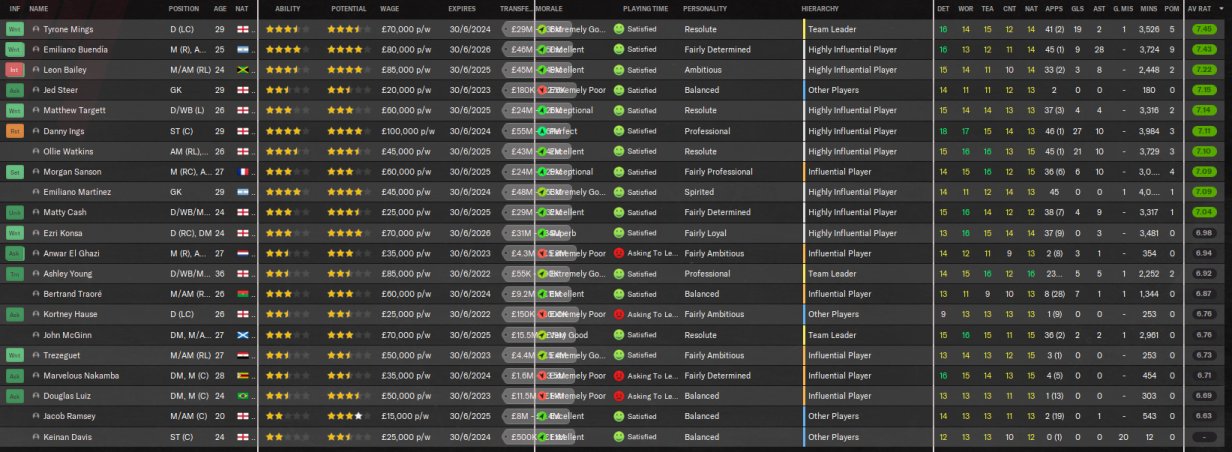The image size is (1232, 452).
Task: Click the Netherlands flag for Anwar El Ghazi
Action: (243, 253)
